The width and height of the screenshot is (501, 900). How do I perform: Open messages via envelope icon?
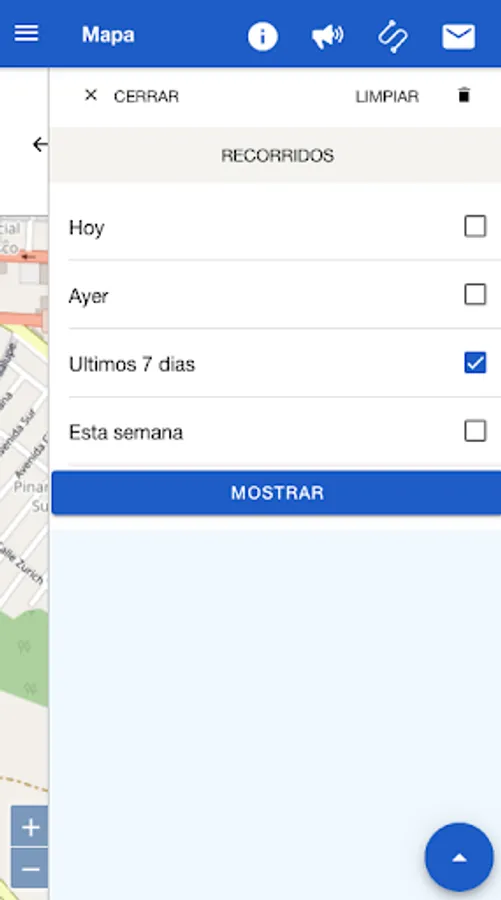[x=459, y=36]
